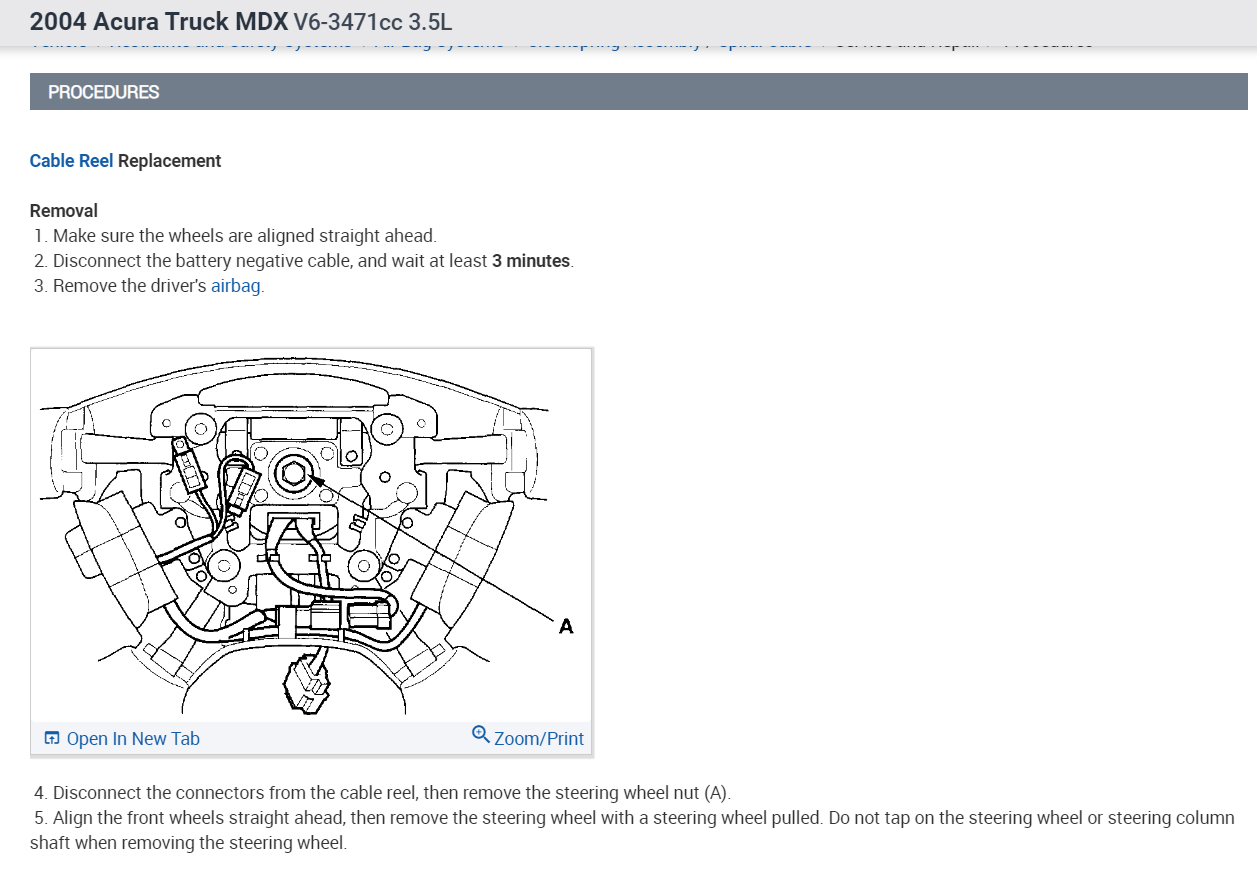Click the bold '3 minutes' text

(531, 261)
